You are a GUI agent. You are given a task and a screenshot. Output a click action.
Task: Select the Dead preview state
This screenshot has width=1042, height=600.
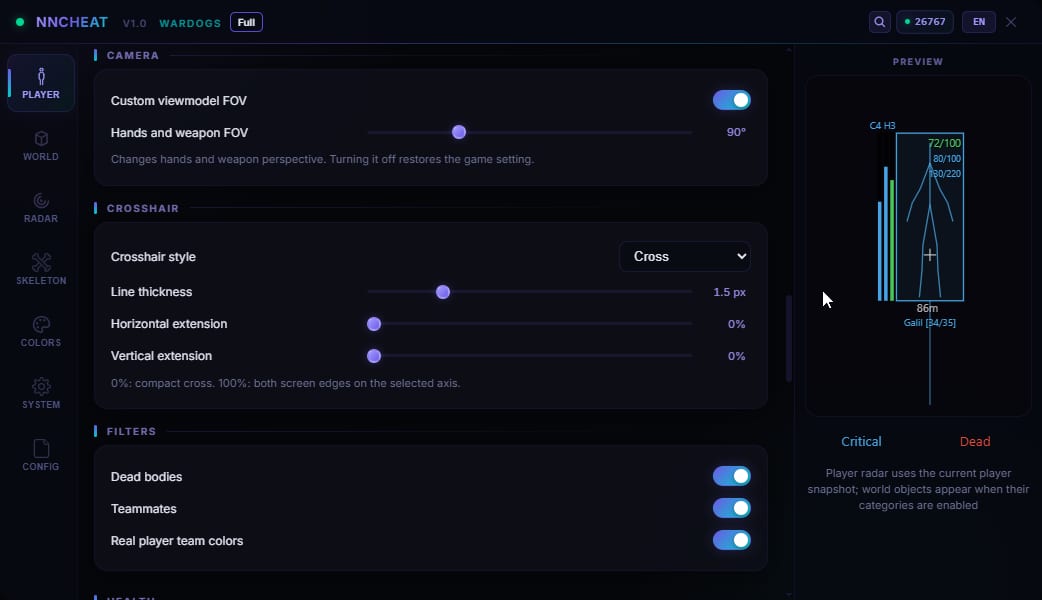[975, 442]
